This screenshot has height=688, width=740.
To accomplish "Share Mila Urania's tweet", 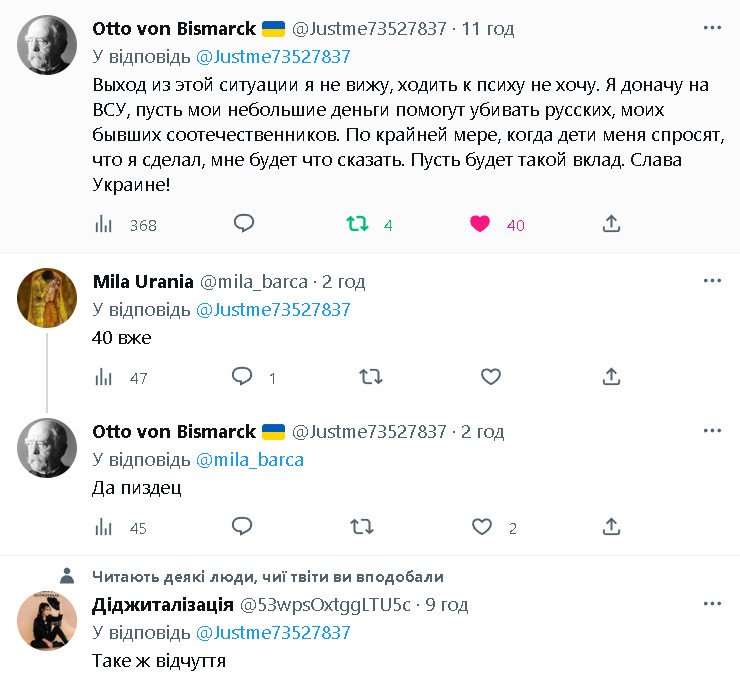I will (612, 376).
